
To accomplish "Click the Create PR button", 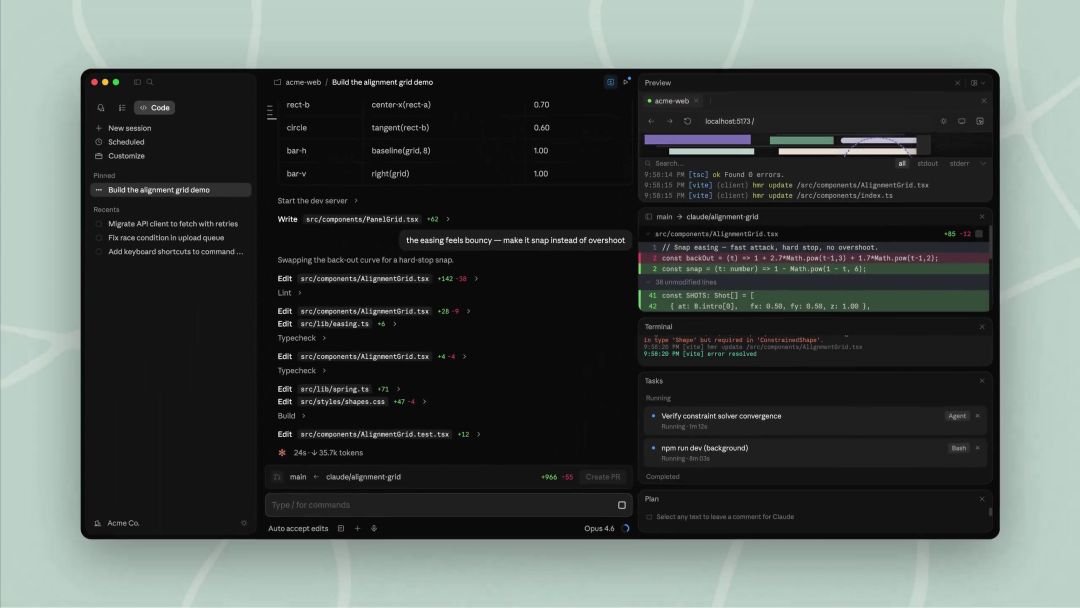I will (603, 477).
